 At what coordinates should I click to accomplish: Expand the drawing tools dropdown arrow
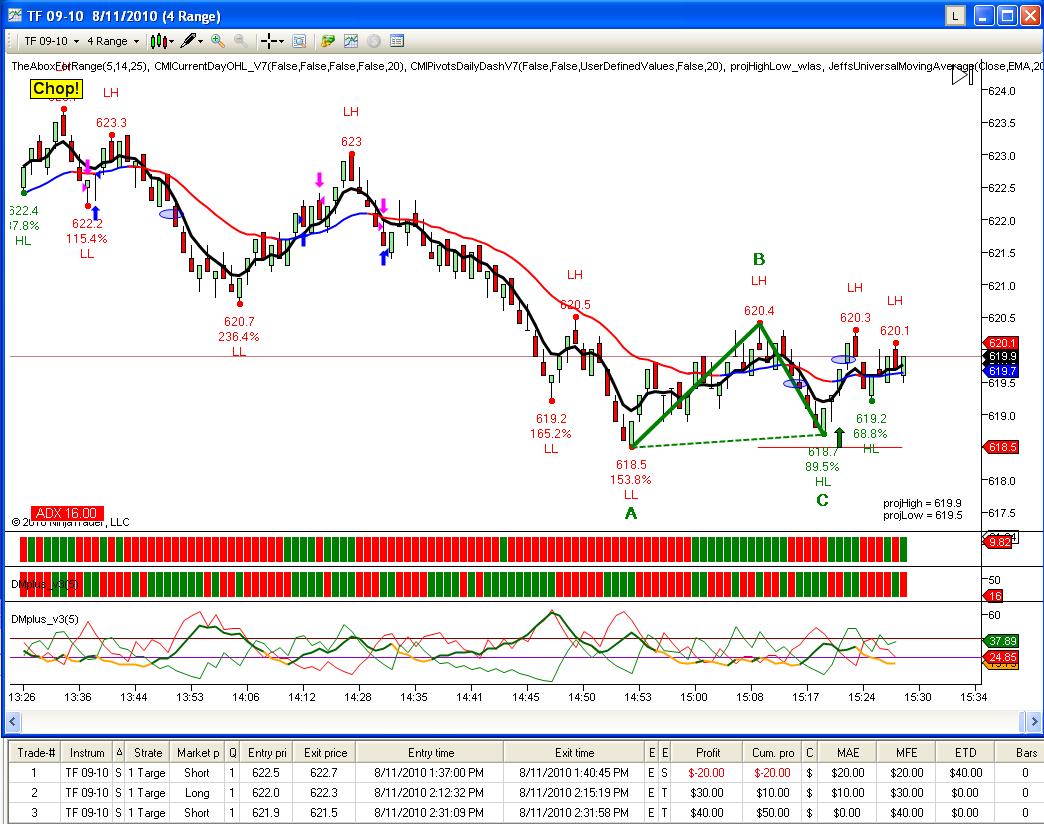(200, 42)
